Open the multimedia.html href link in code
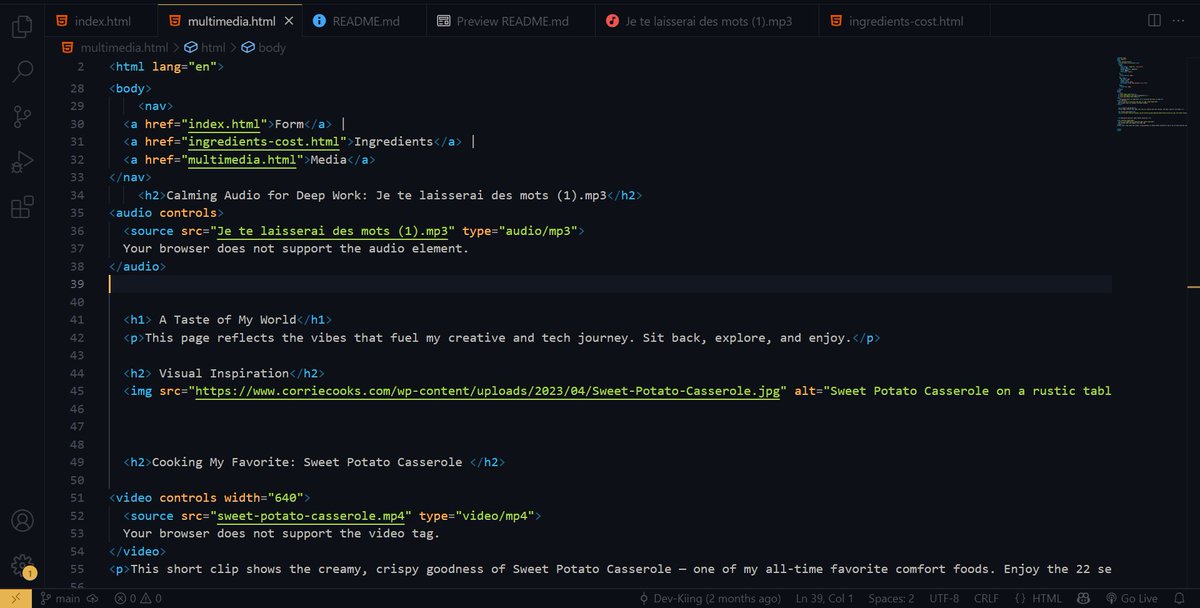This screenshot has width=1200, height=608. pos(242,160)
